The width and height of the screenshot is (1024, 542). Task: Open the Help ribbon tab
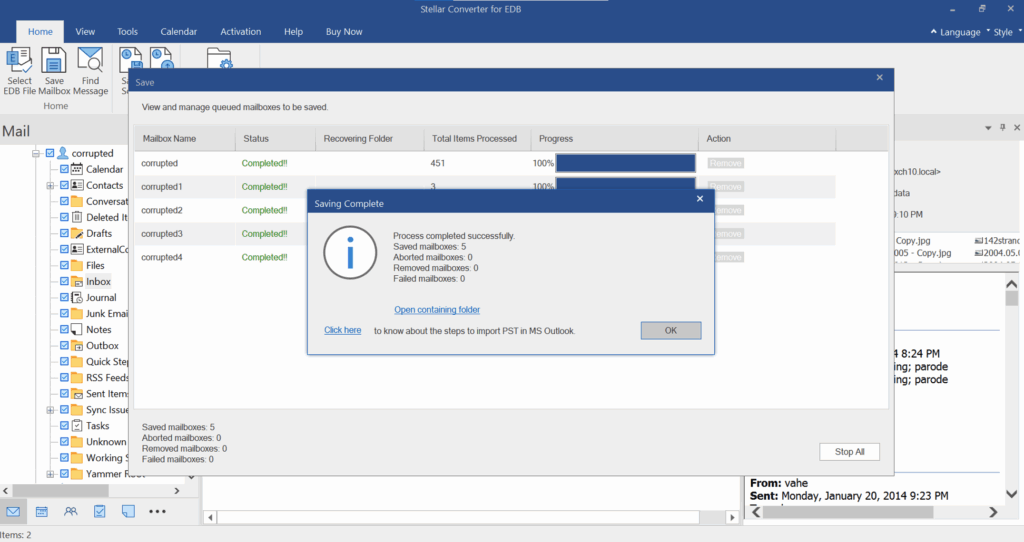(293, 31)
